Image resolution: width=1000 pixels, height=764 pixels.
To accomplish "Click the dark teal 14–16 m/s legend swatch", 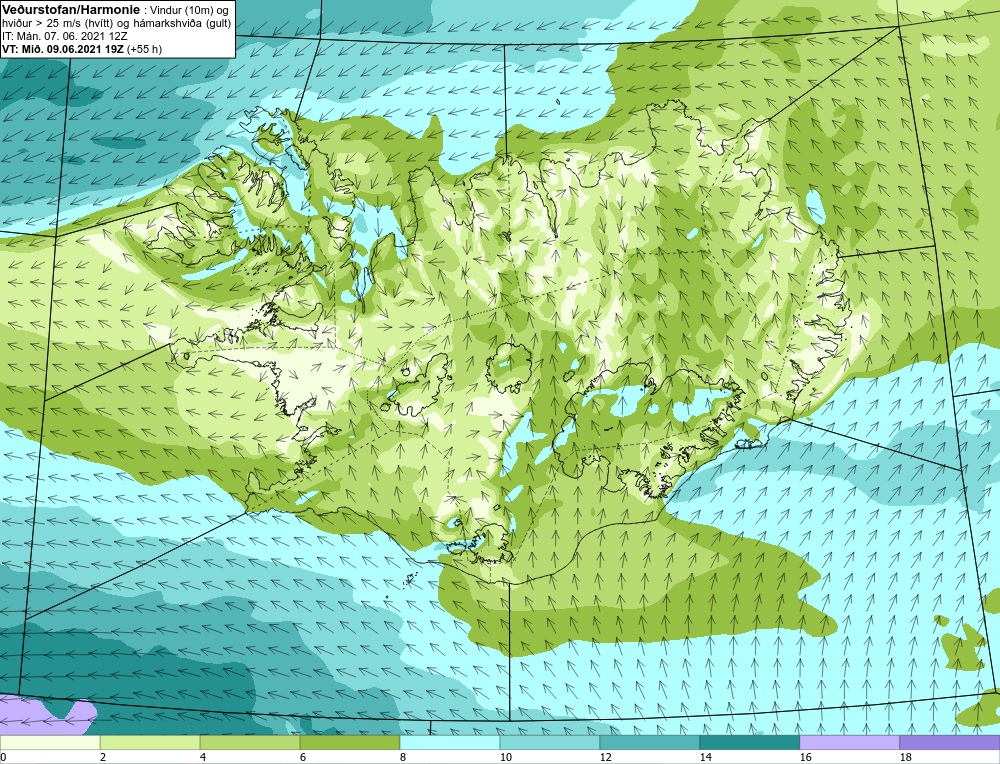I will [x=749, y=742].
